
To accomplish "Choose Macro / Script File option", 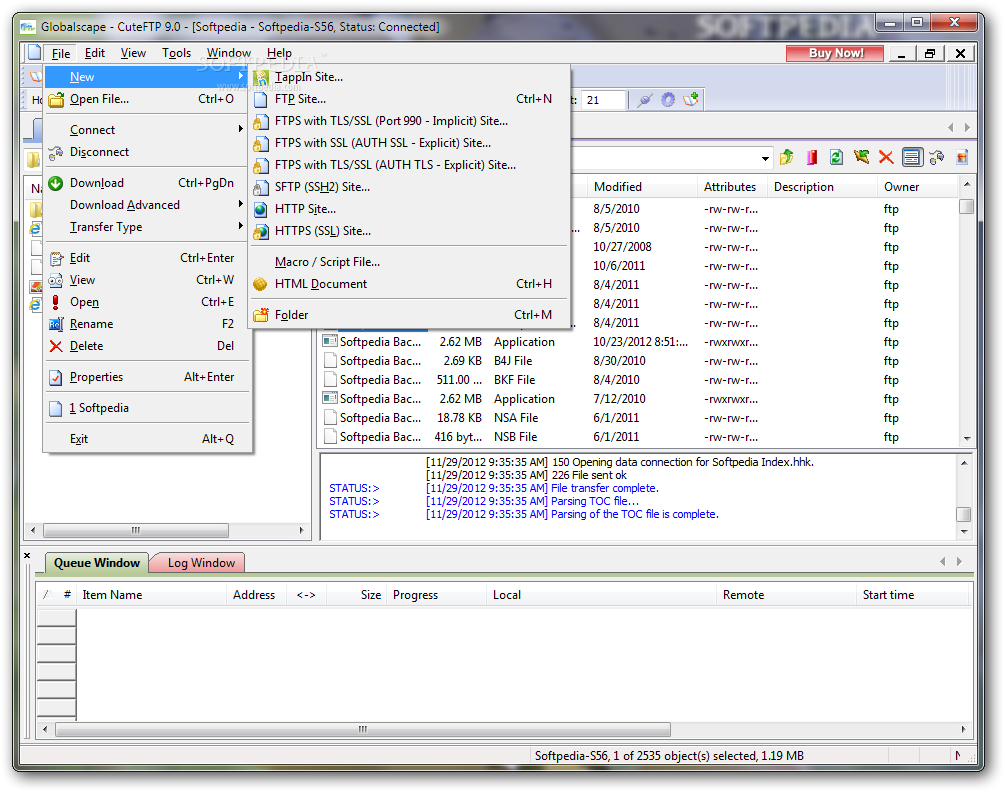I will click(409, 261).
